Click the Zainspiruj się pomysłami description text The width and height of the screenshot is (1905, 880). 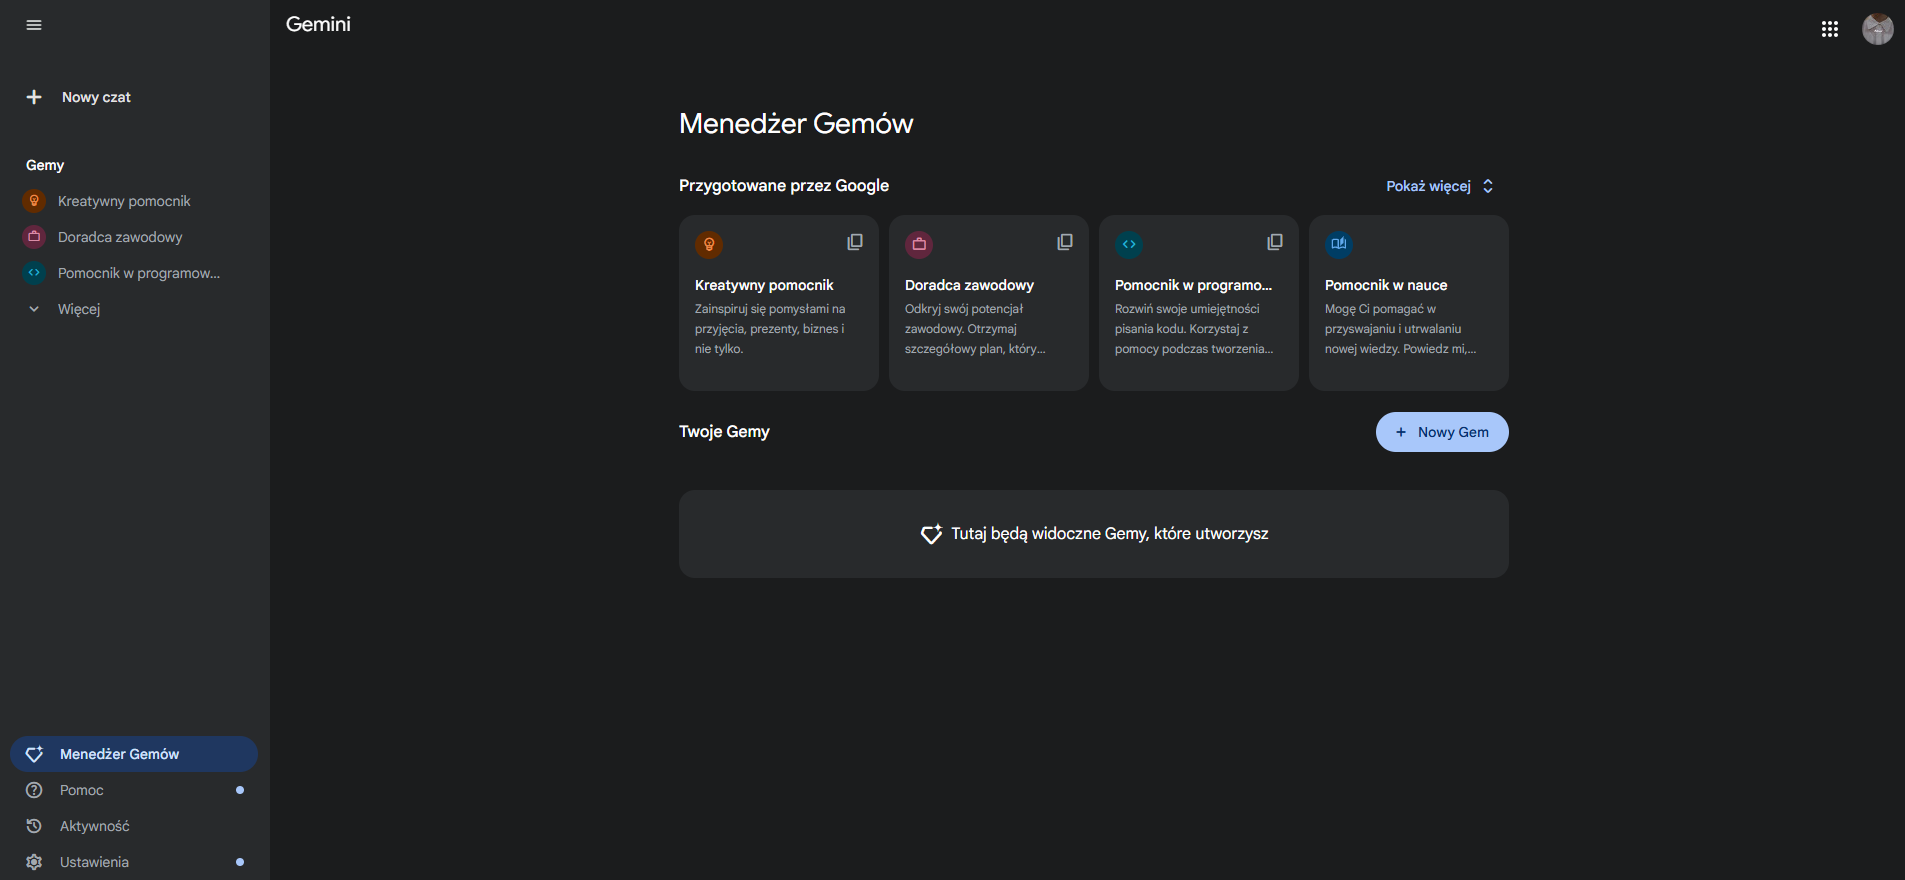pyautogui.click(x=770, y=329)
